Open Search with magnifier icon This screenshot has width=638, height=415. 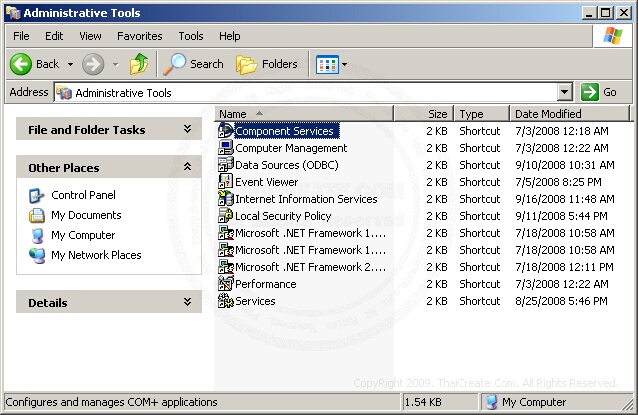coord(174,64)
